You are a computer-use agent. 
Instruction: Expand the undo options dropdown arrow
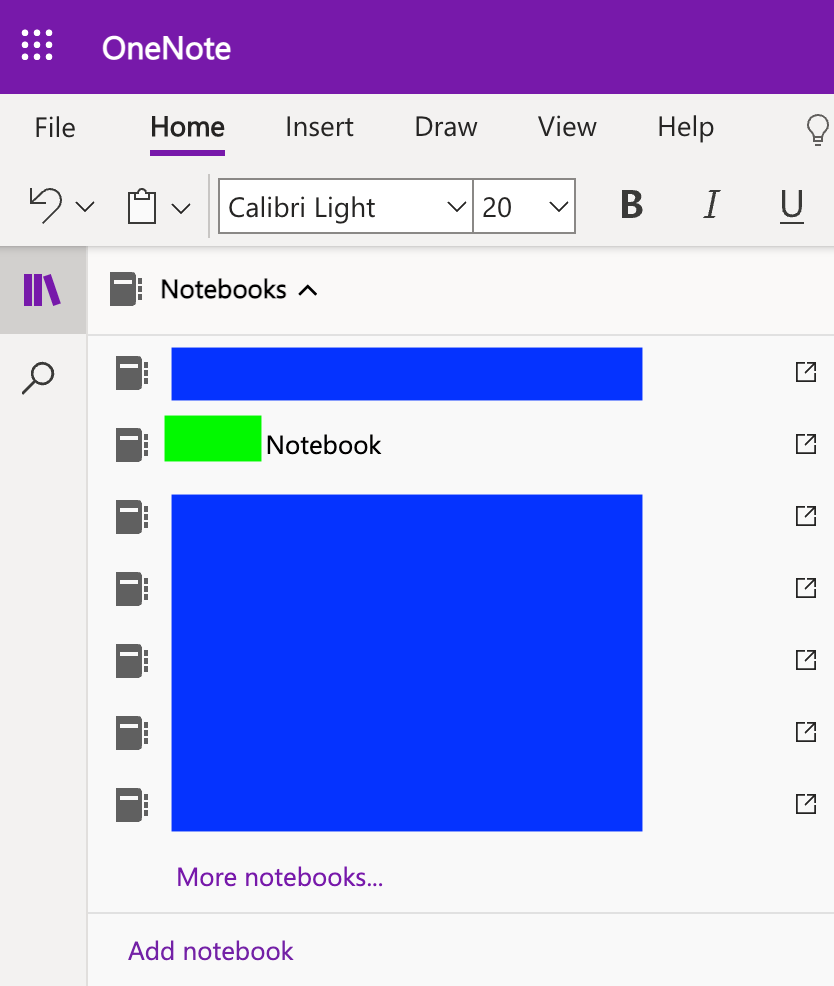[85, 206]
